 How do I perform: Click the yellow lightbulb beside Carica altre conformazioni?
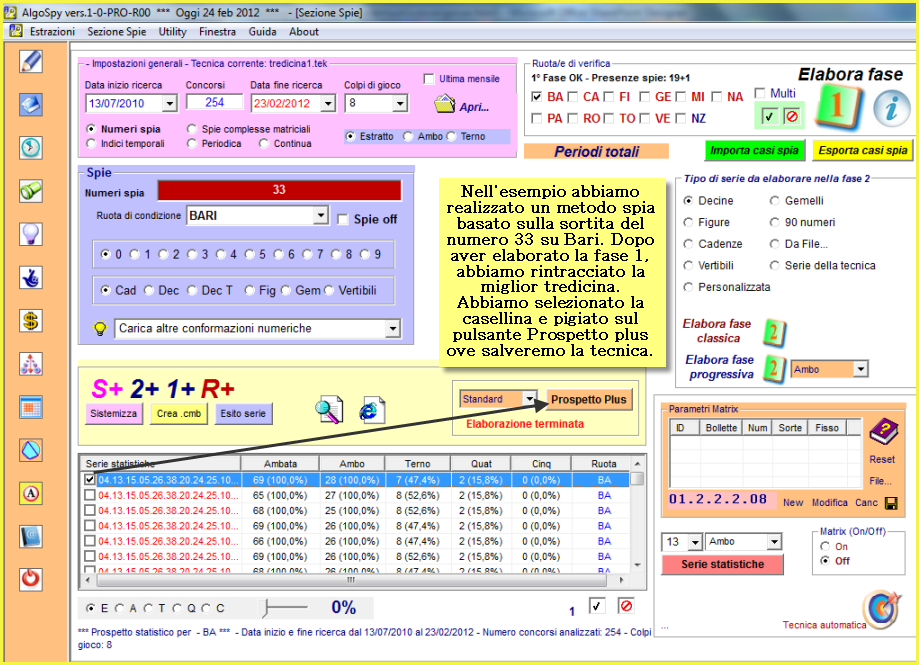100,329
